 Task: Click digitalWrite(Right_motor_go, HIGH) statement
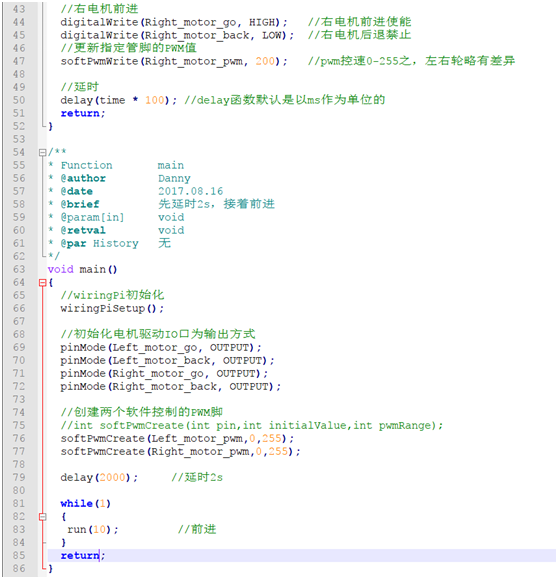tap(174, 22)
